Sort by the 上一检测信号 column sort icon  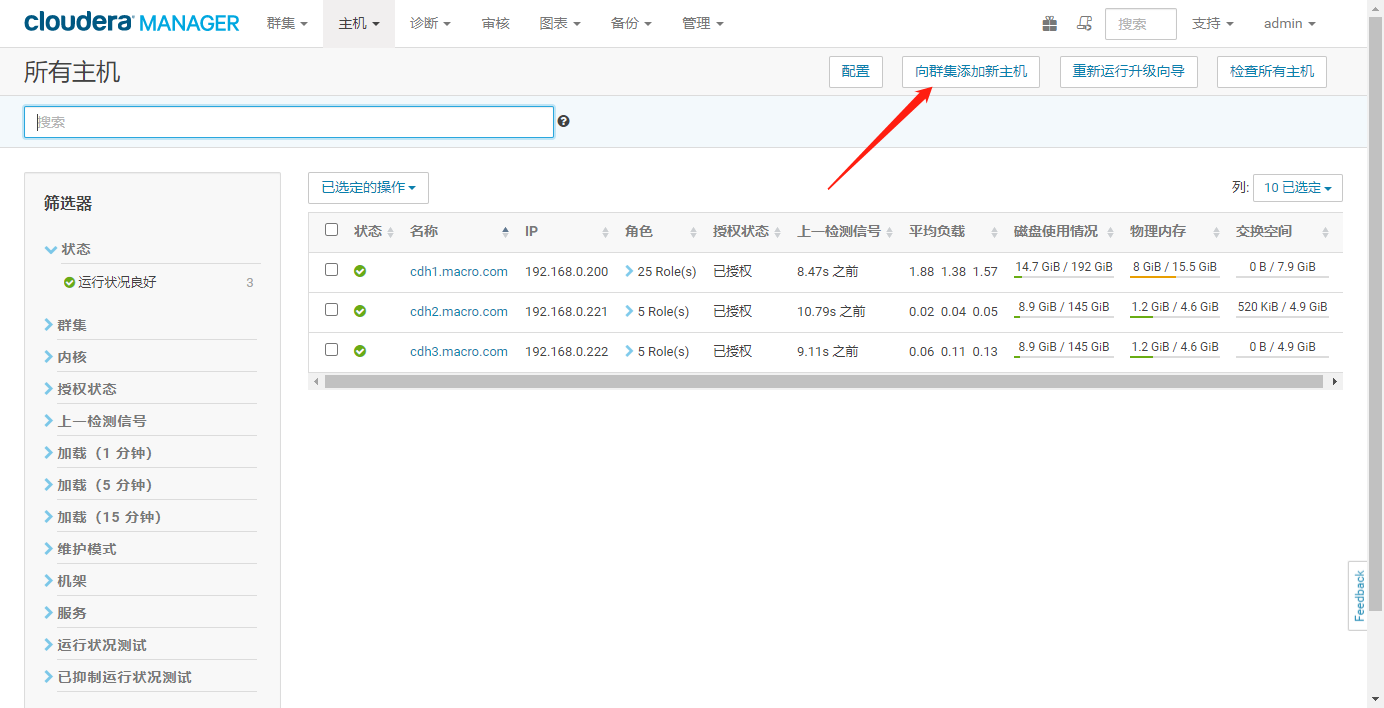click(x=889, y=232)
